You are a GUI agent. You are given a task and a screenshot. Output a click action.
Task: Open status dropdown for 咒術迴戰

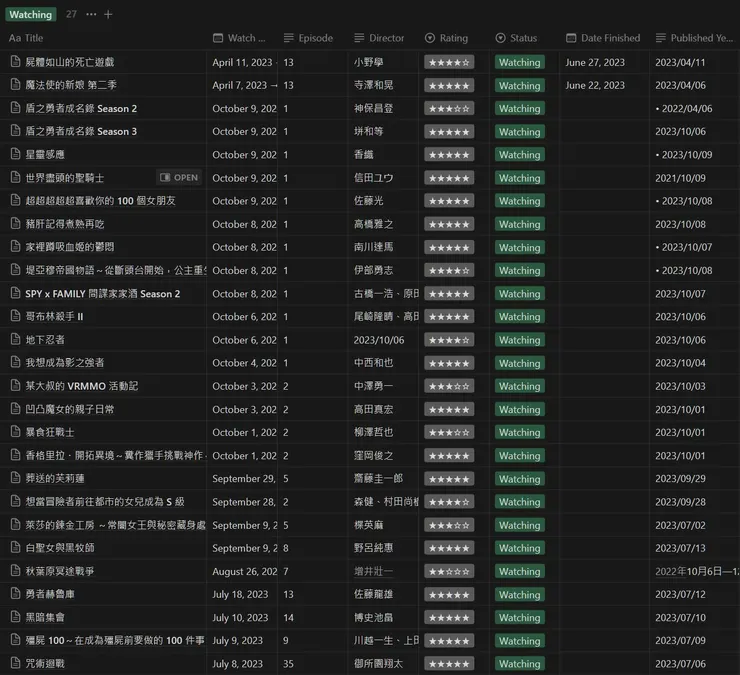520,664
